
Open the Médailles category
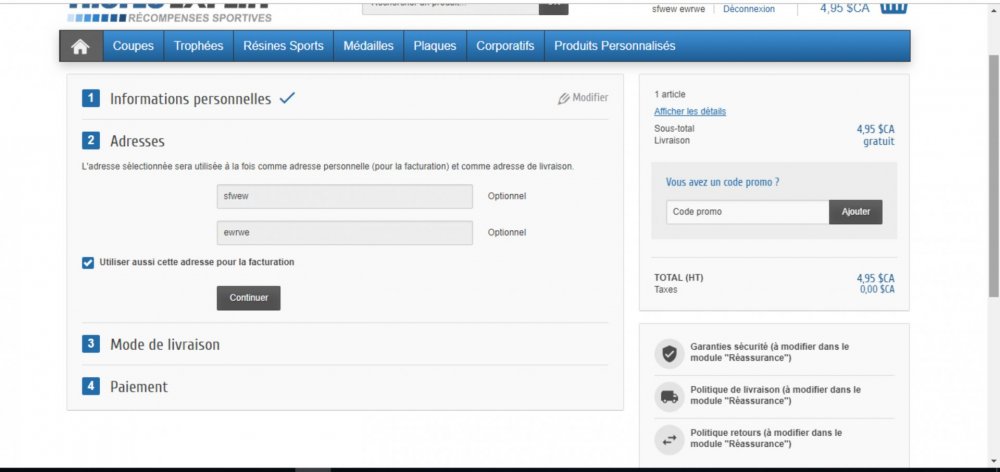(x=369, y=46)
